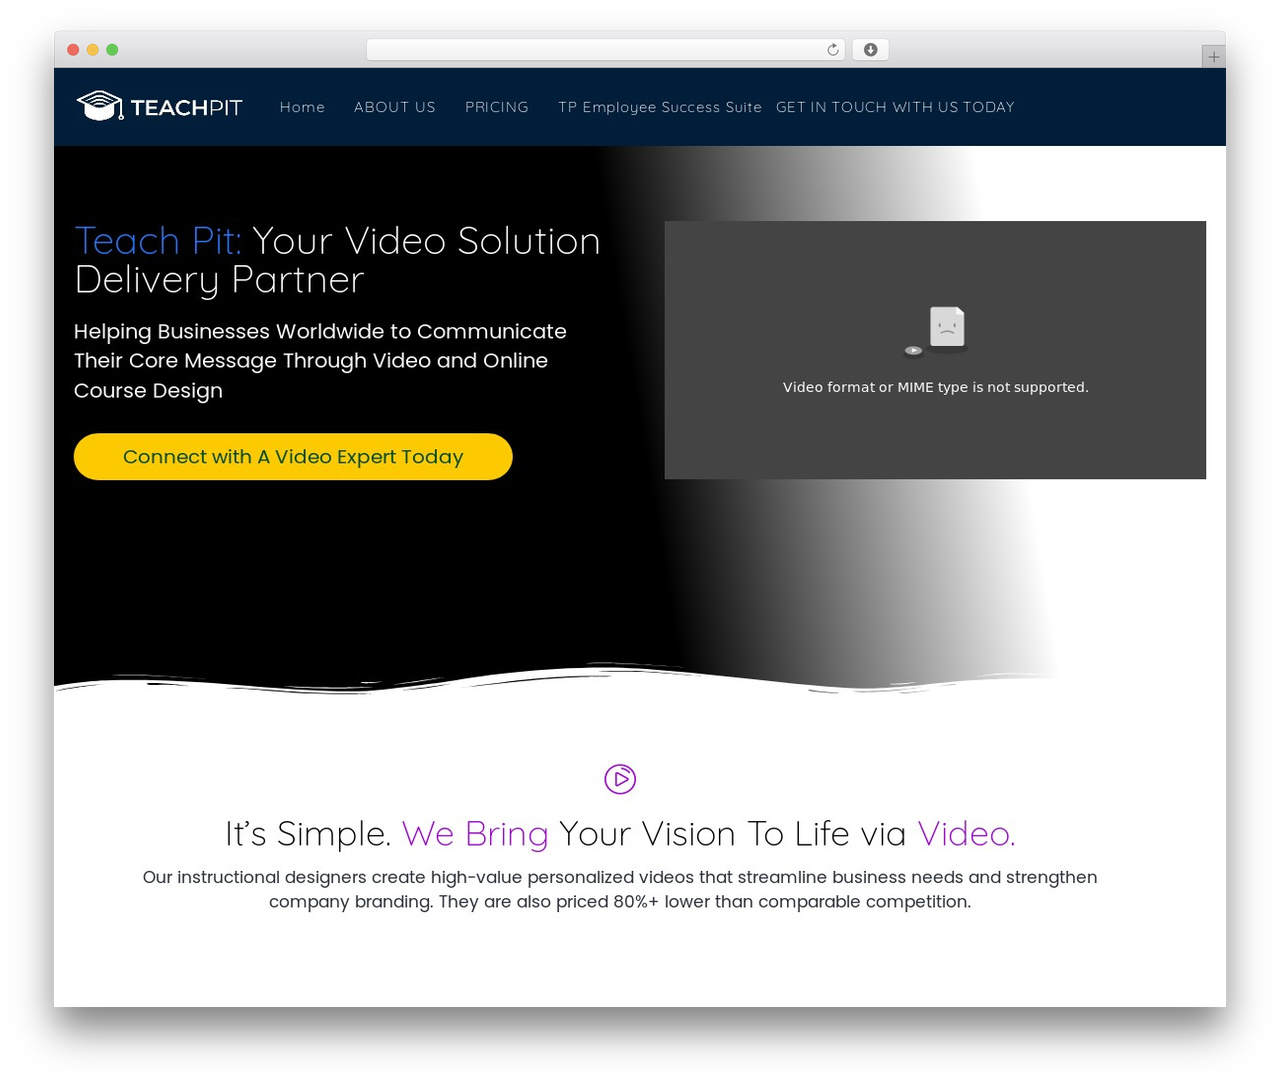Viewport: 1280px width, 1084px height.
Task: Click 'Helping Businesses Worldwide' subheading text
Action: pyautogui.click(x=320, y=361)
